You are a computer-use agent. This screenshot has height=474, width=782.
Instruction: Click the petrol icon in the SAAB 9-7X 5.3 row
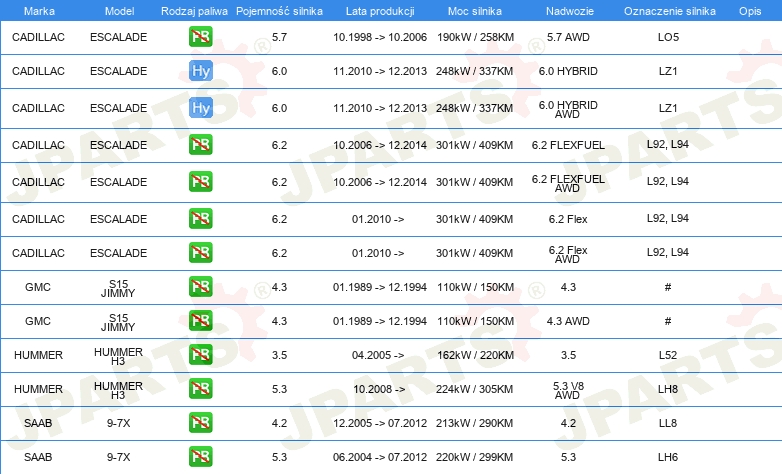[x=200, y=456]
